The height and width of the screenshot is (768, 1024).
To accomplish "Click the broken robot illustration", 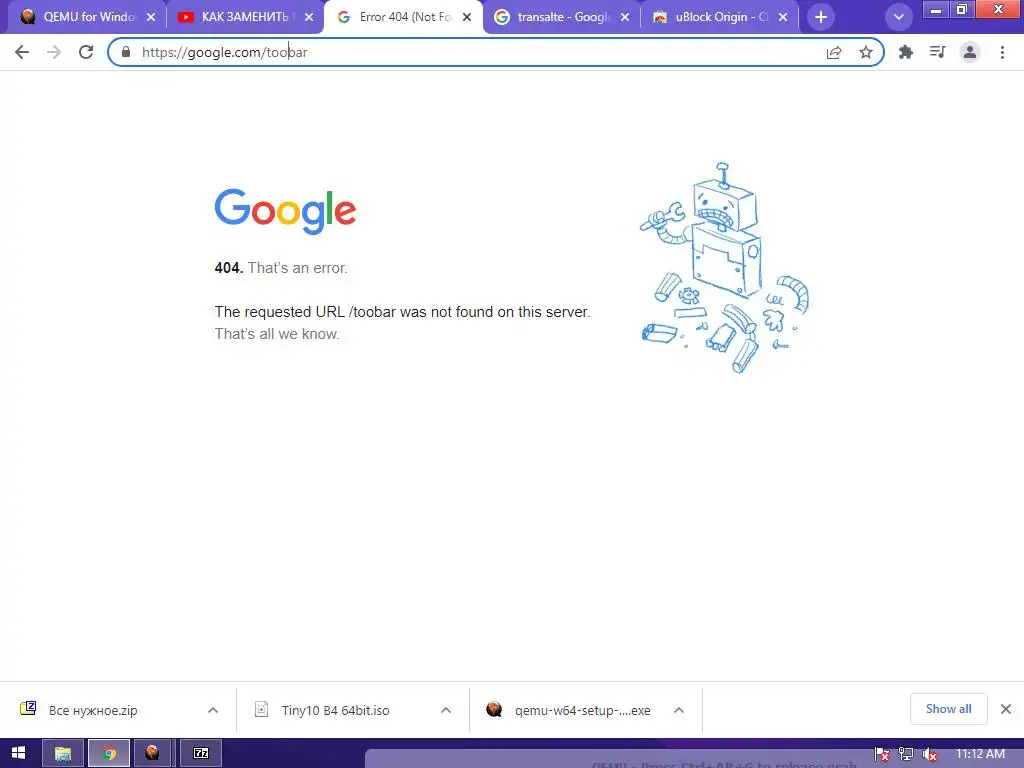I will [x=724, y=268].
